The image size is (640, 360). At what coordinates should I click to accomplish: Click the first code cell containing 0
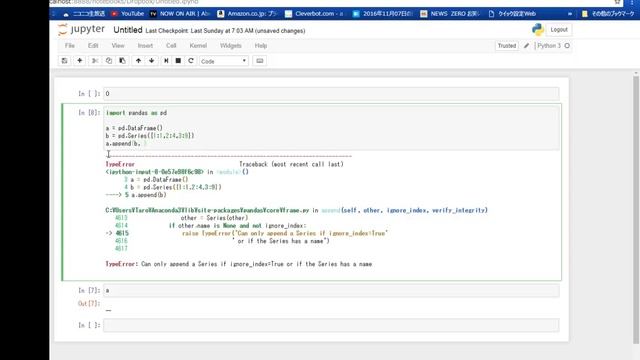point(331,94)
